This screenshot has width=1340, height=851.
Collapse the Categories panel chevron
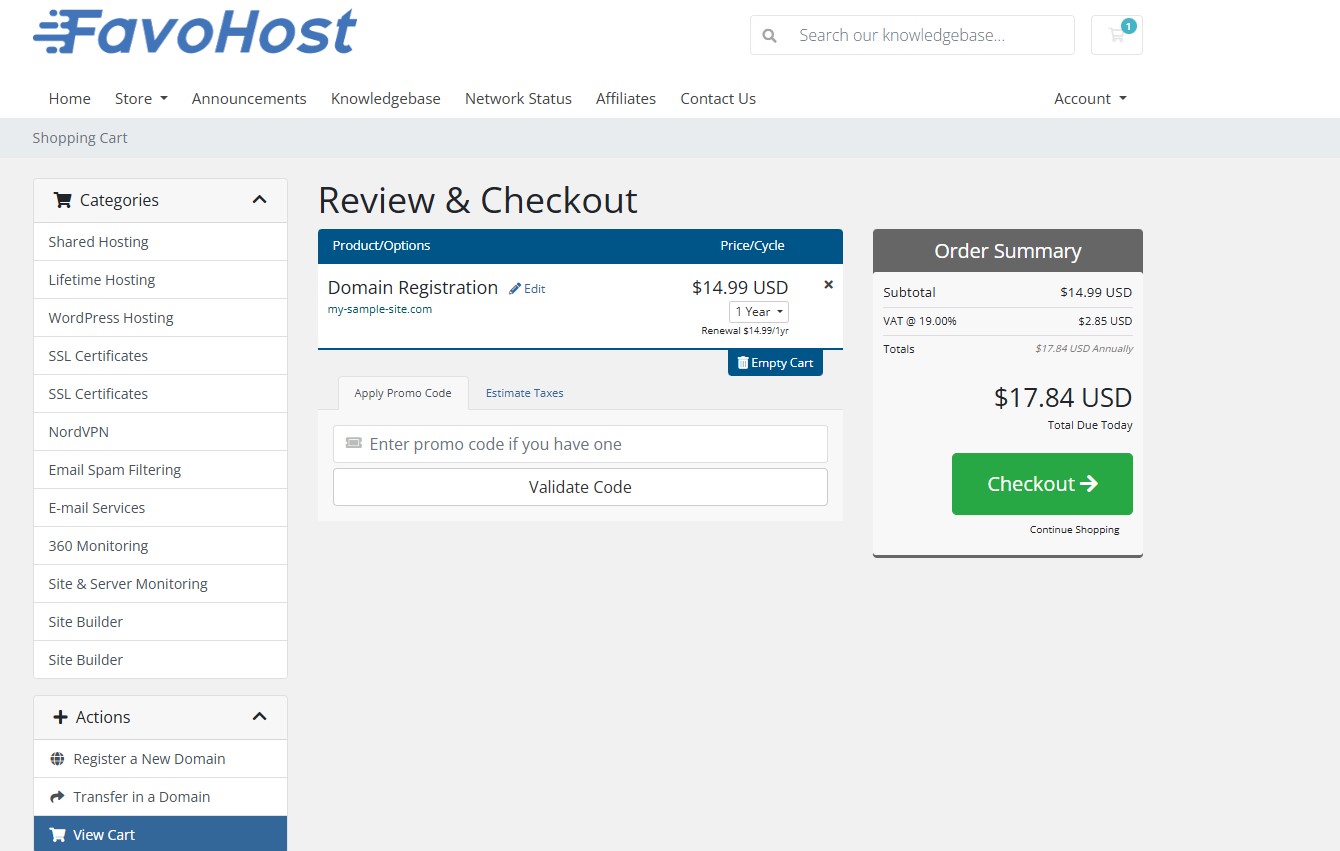[260, 200]
